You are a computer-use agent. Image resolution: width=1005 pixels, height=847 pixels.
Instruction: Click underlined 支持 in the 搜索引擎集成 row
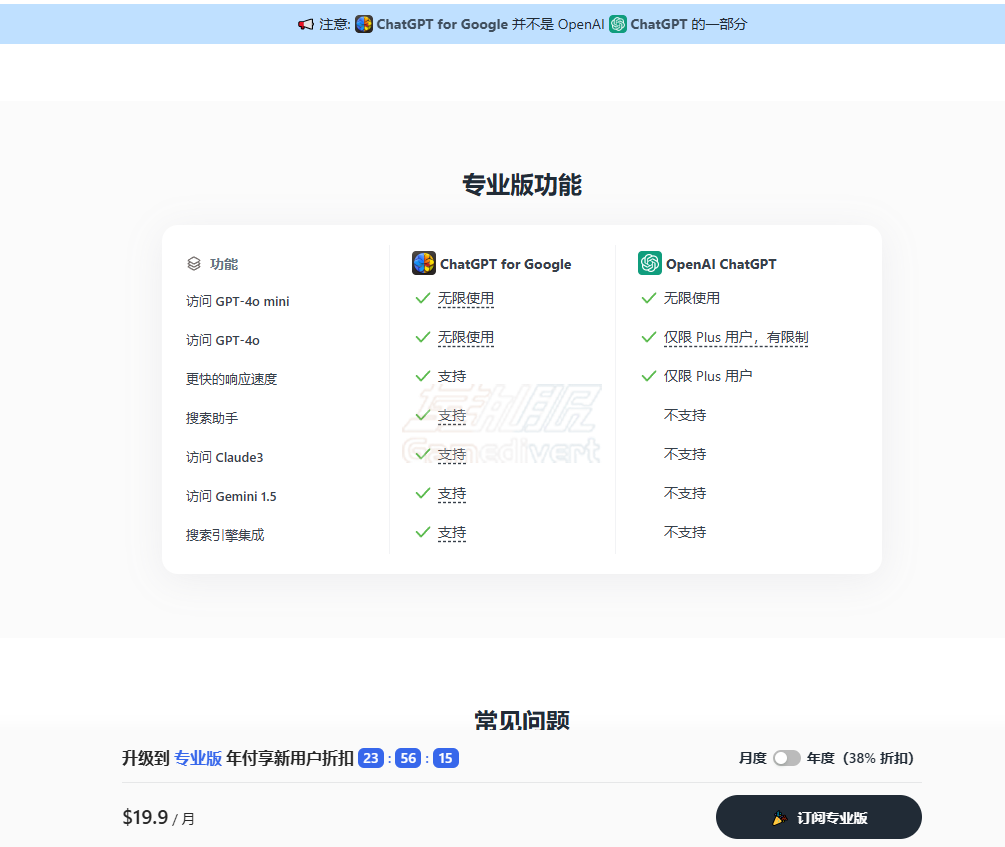point(452,533)
